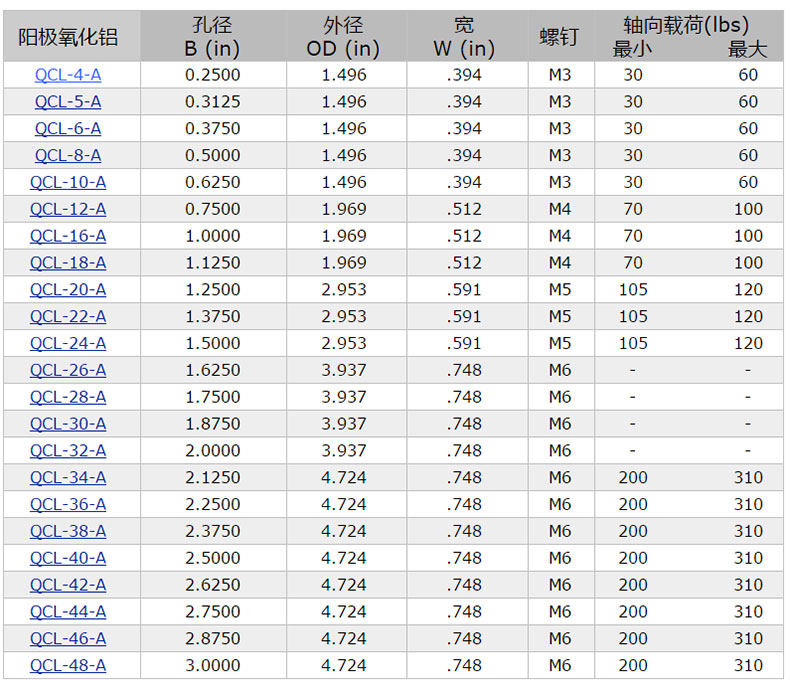The width and height of the screenshot is (790, 691).
Task: Open part QCL-16-A
Action: [68, 236]
